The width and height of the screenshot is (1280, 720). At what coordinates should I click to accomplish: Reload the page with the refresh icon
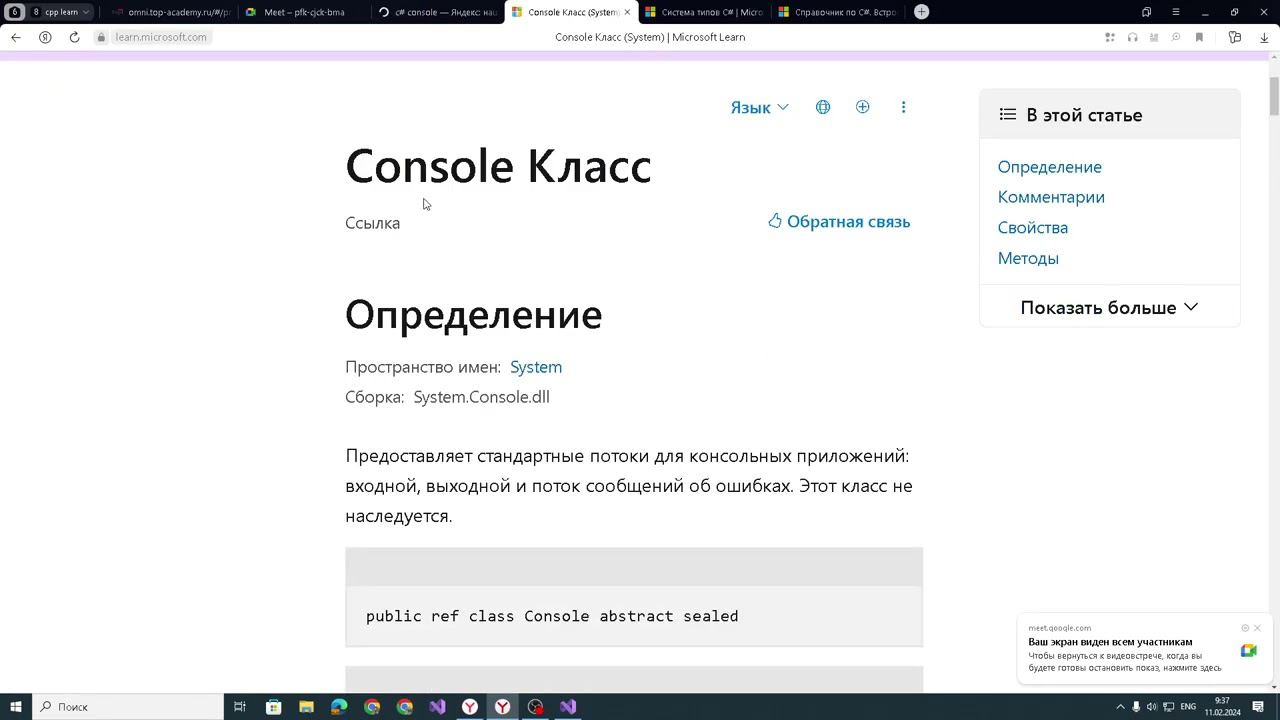click(x=74, y=37)
